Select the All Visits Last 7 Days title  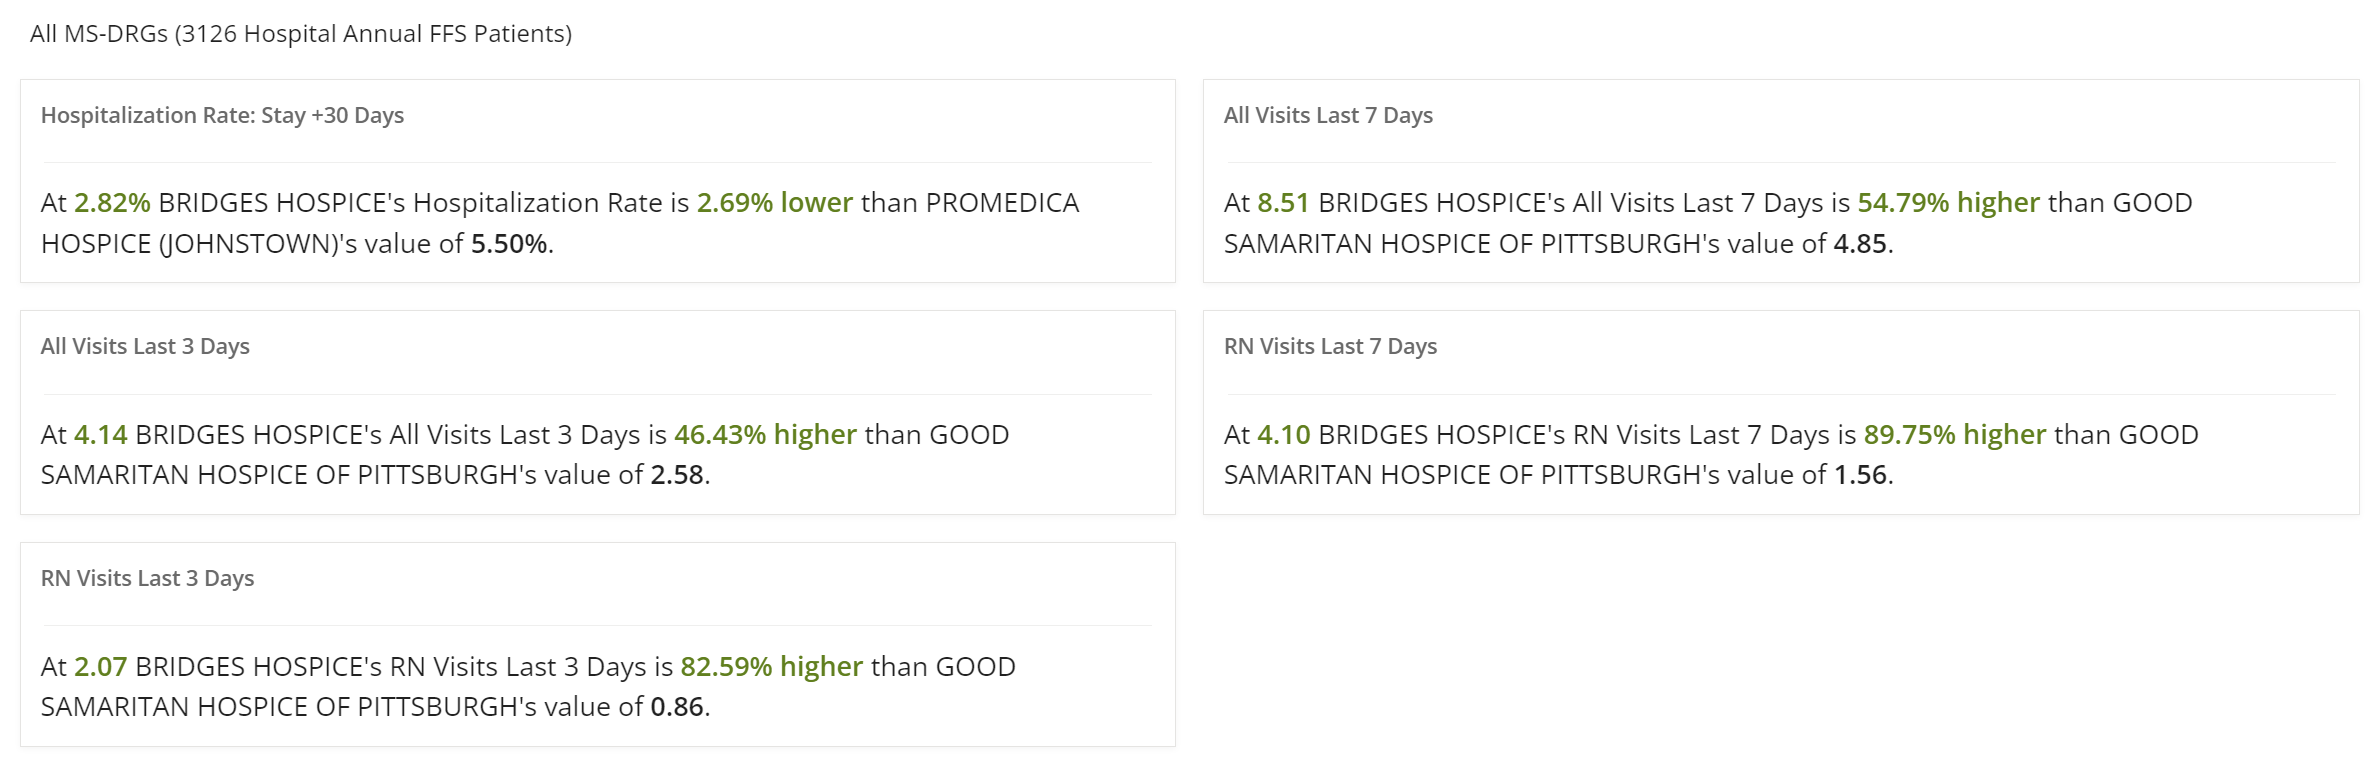tap(1328, 115)
